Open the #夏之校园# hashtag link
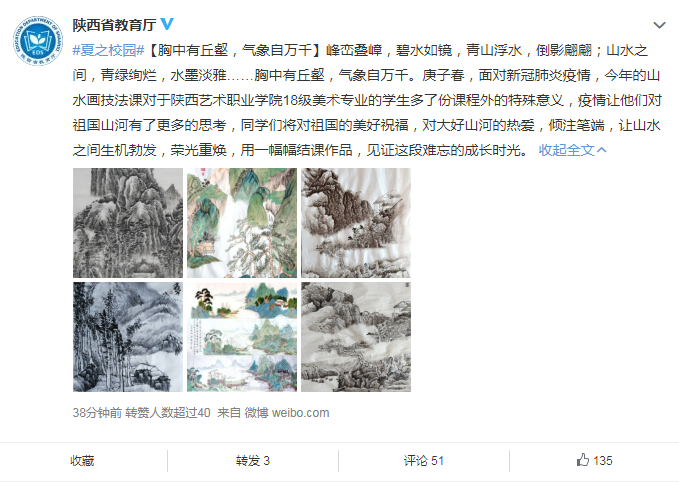 (x=108, y=50)
